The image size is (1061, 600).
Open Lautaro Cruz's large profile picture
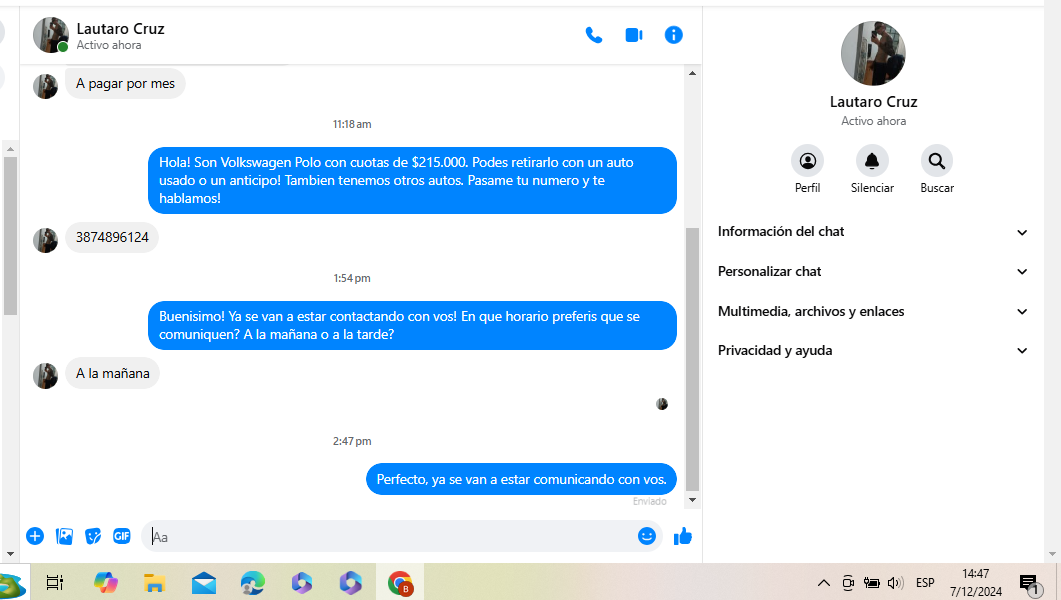tap(873, 53)
